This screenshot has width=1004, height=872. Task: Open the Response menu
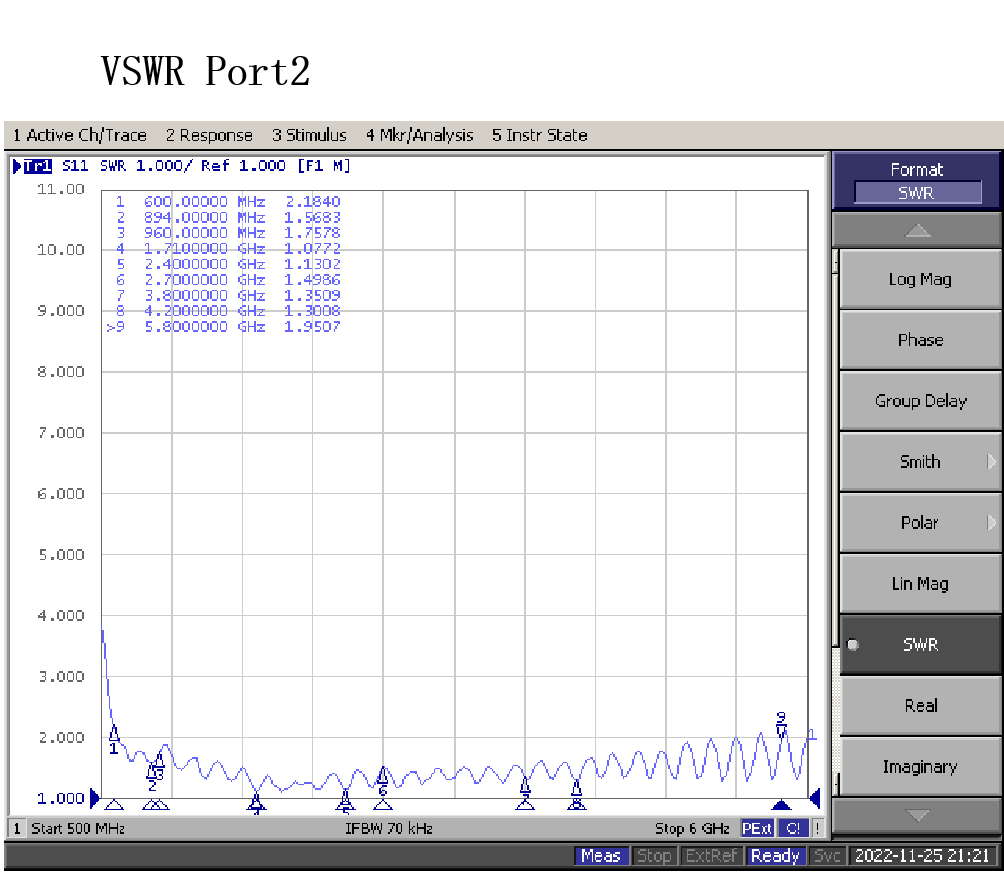209,135
